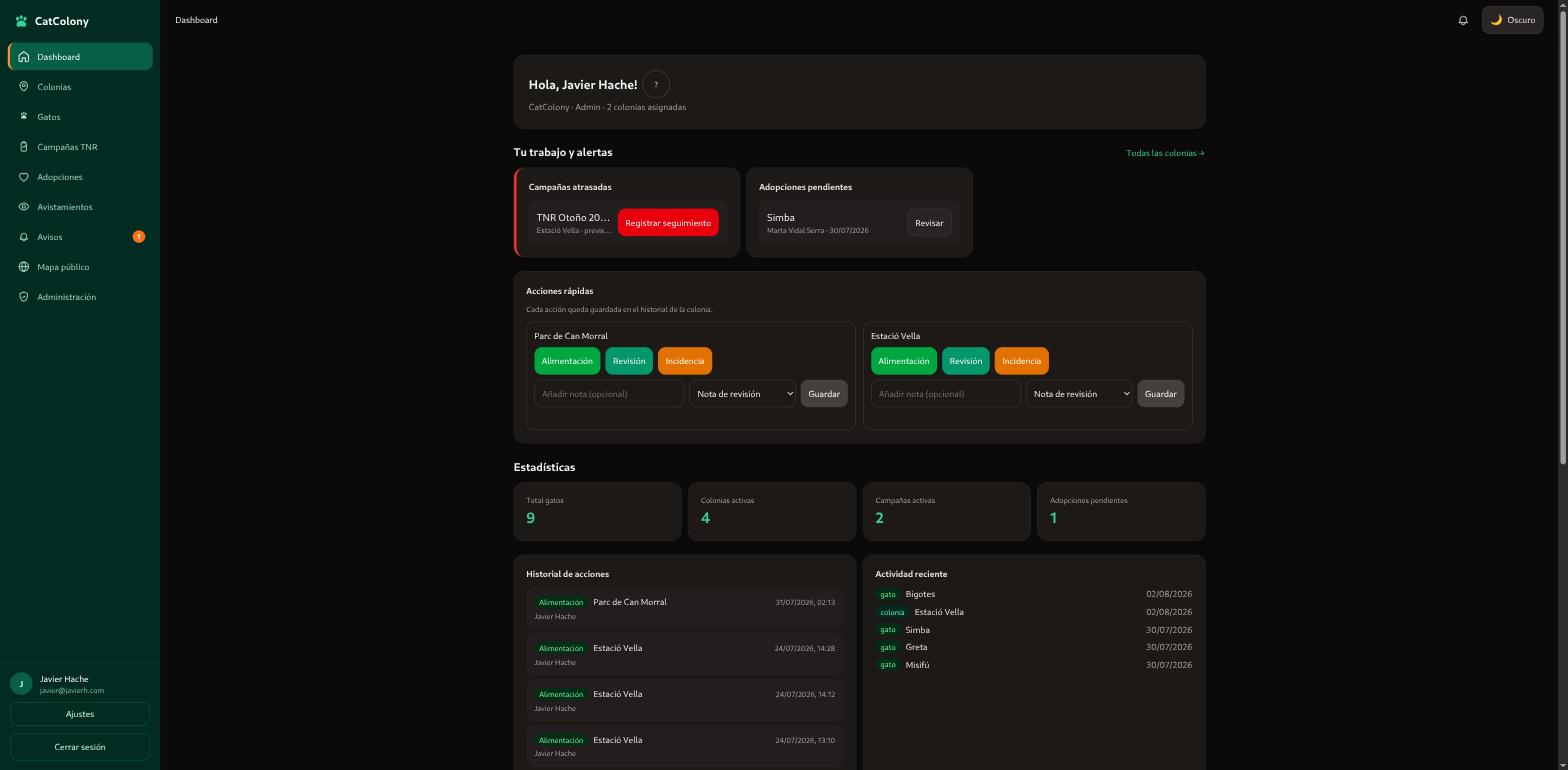This screenshot has width=1568, height=770.
Task: Click history entry dated 24/07/2026, 14:12
Action: (x=684, y=701)
